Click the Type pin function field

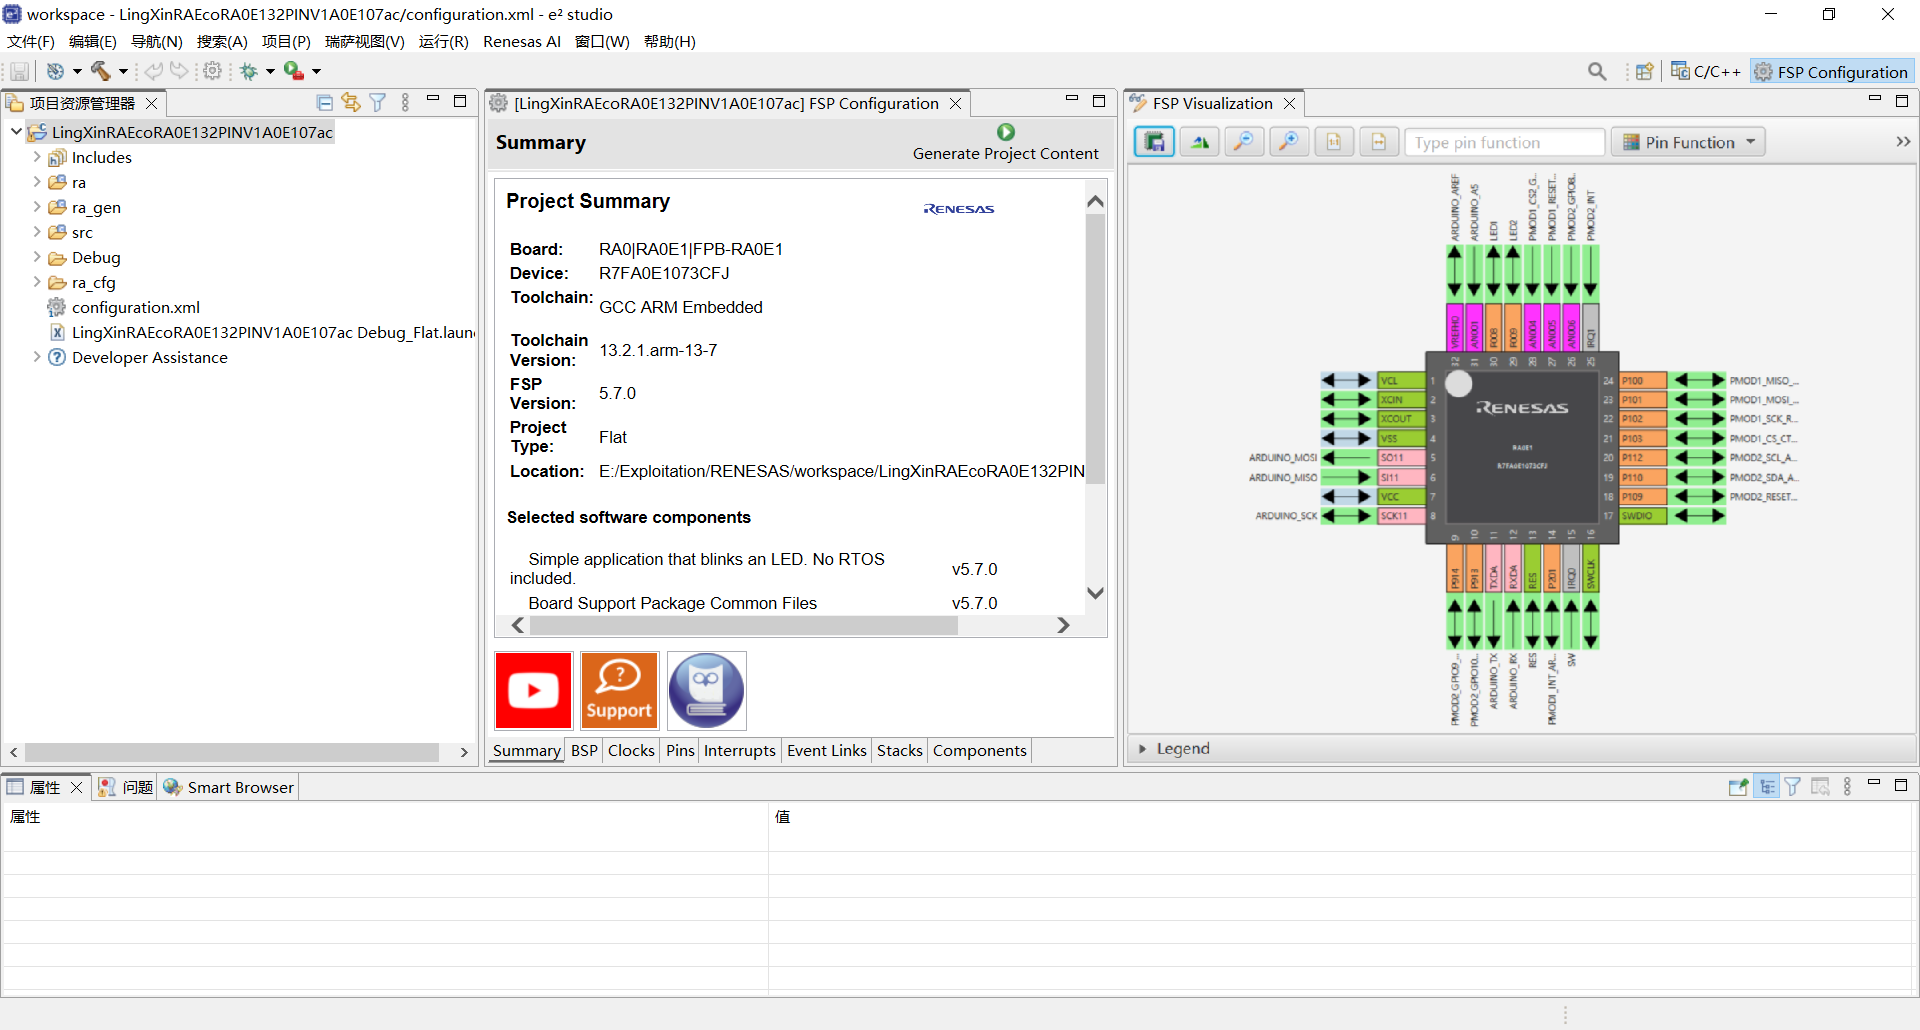click(x=1503, y=142)
